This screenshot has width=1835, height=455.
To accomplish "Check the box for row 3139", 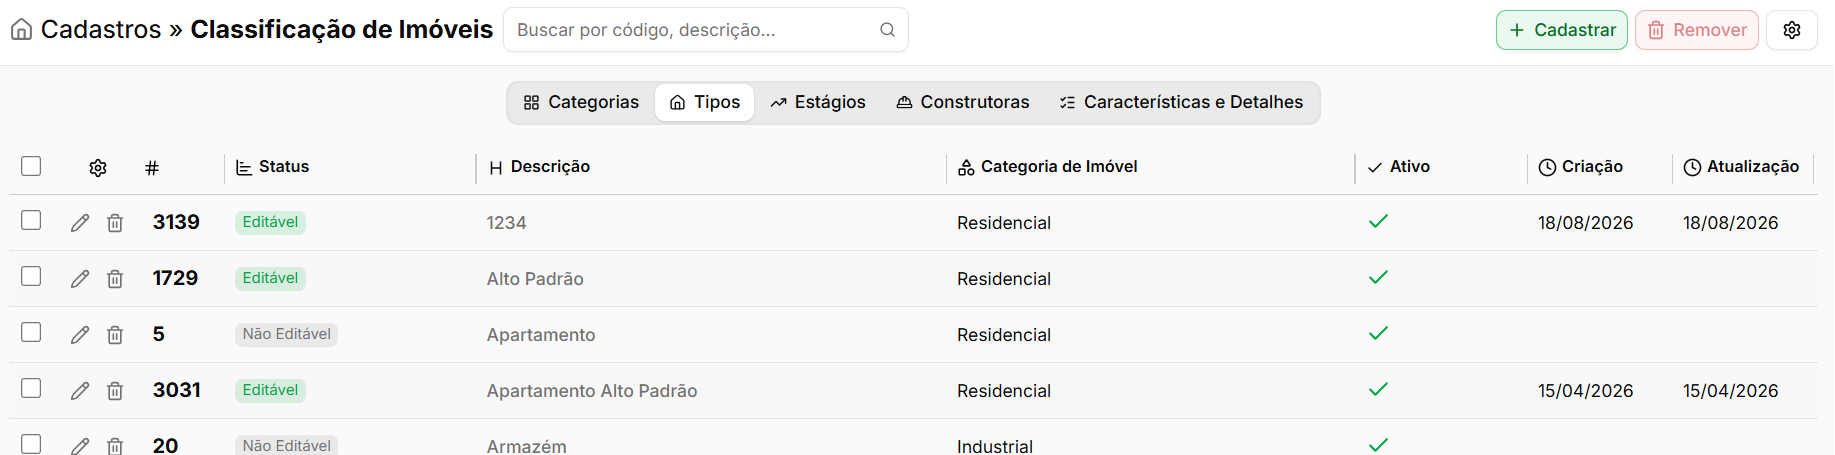I will (31, 220).
